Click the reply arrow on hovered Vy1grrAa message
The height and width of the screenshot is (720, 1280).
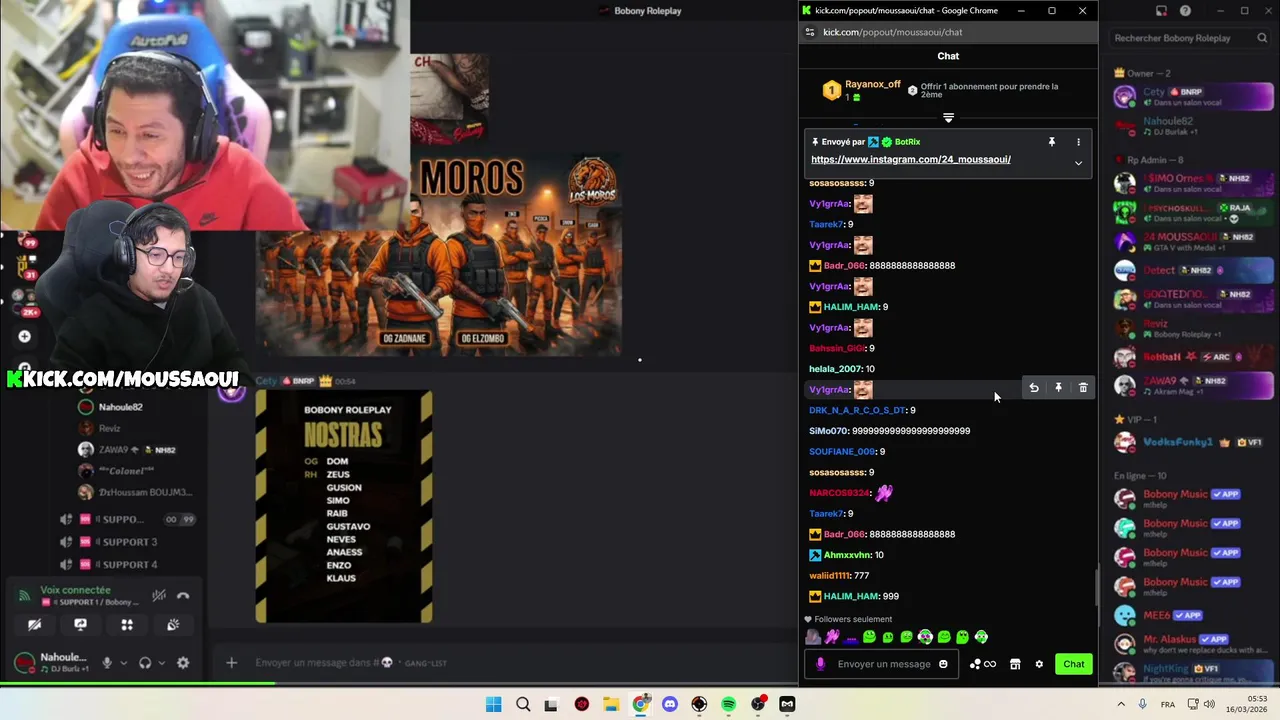pos(1034,388)
